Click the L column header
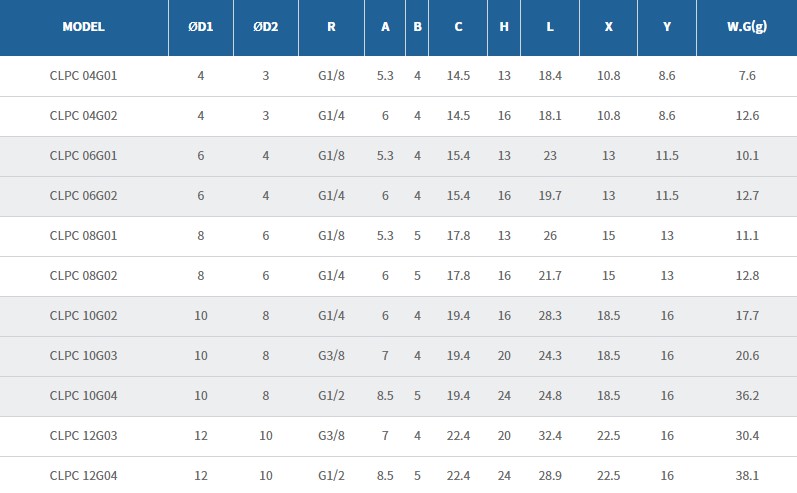 coord(550,27)
